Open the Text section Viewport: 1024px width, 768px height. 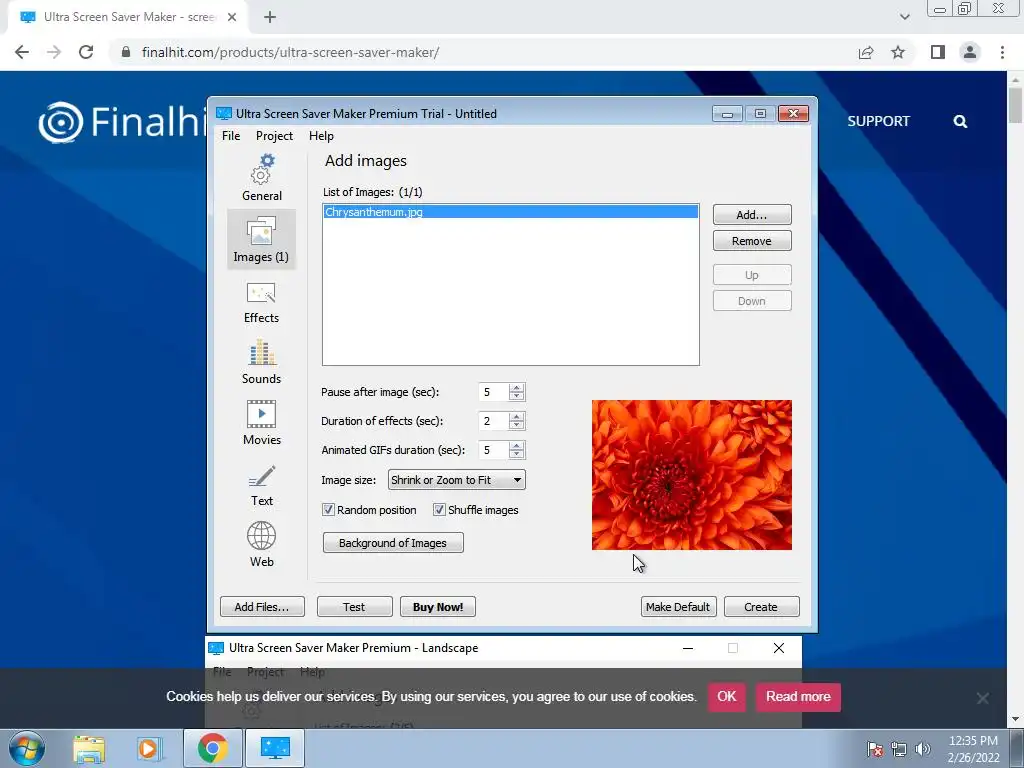pos(261,486)
